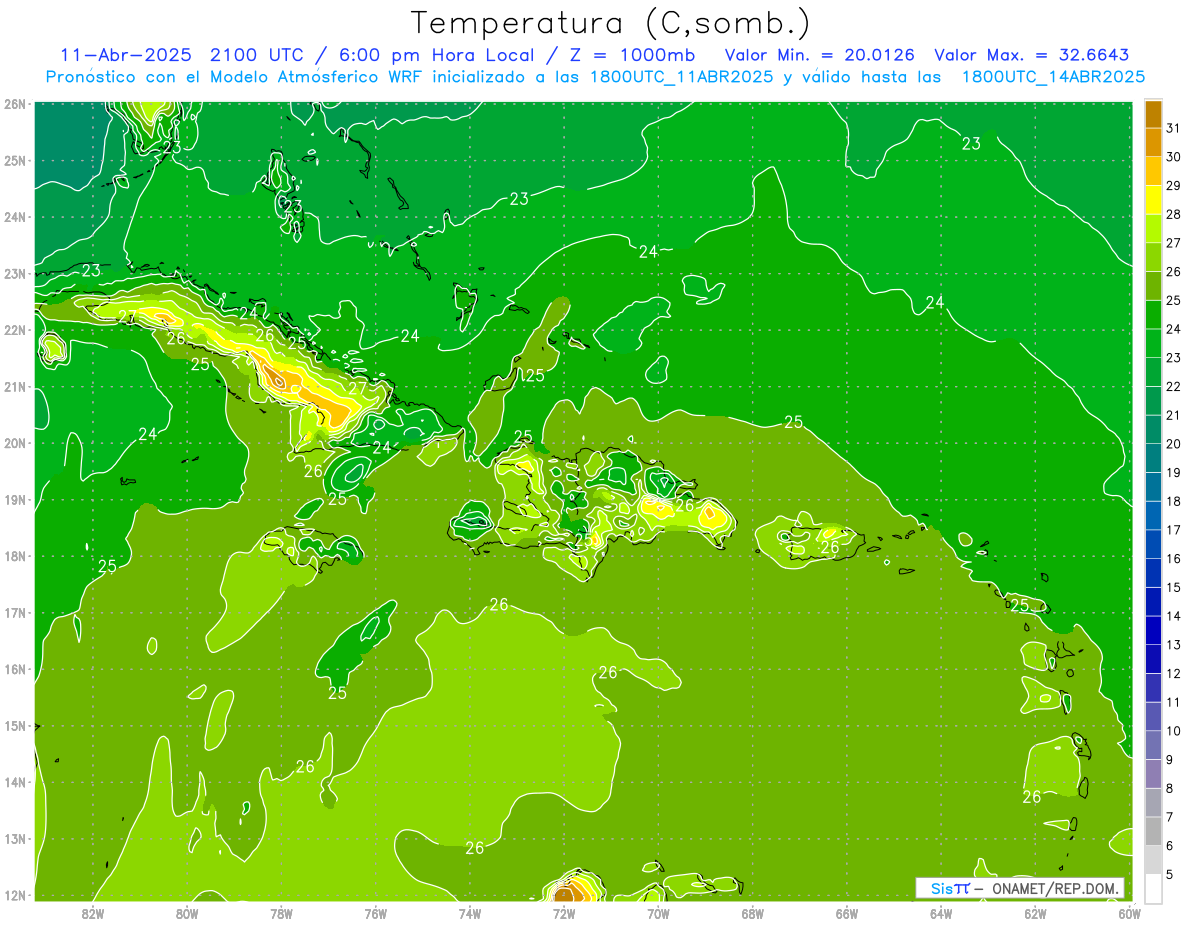
Task: Click legend value '7' on color scale
Action: coord(1170,817)
